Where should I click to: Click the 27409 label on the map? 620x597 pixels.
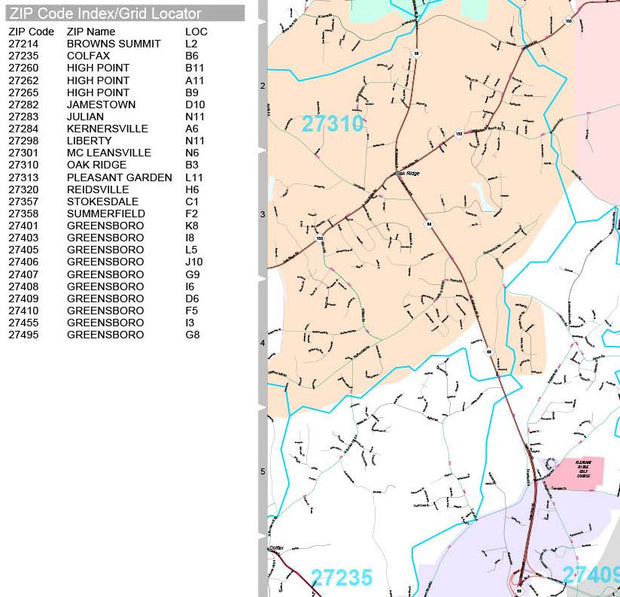pos(591,574)
